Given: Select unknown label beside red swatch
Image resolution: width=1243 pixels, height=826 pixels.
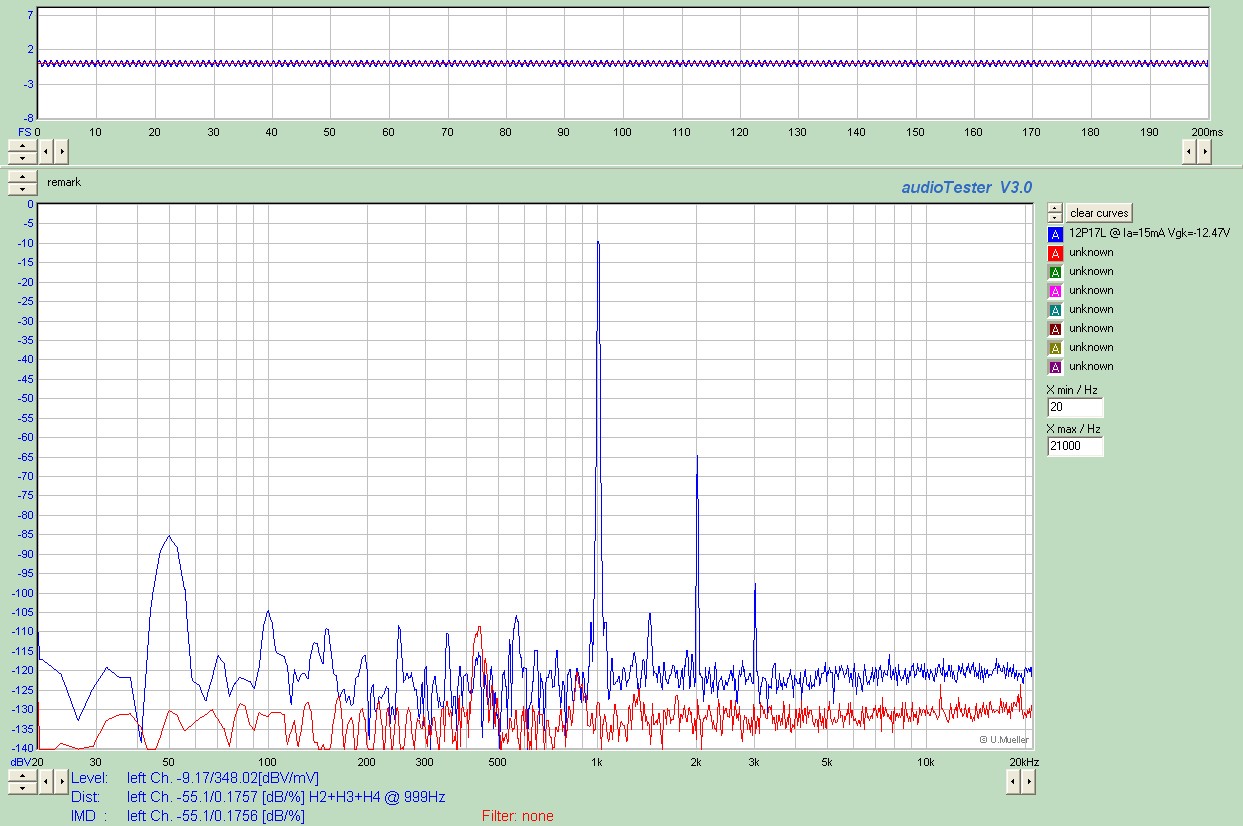Looking at the screenshot, I should point(1091,252).
